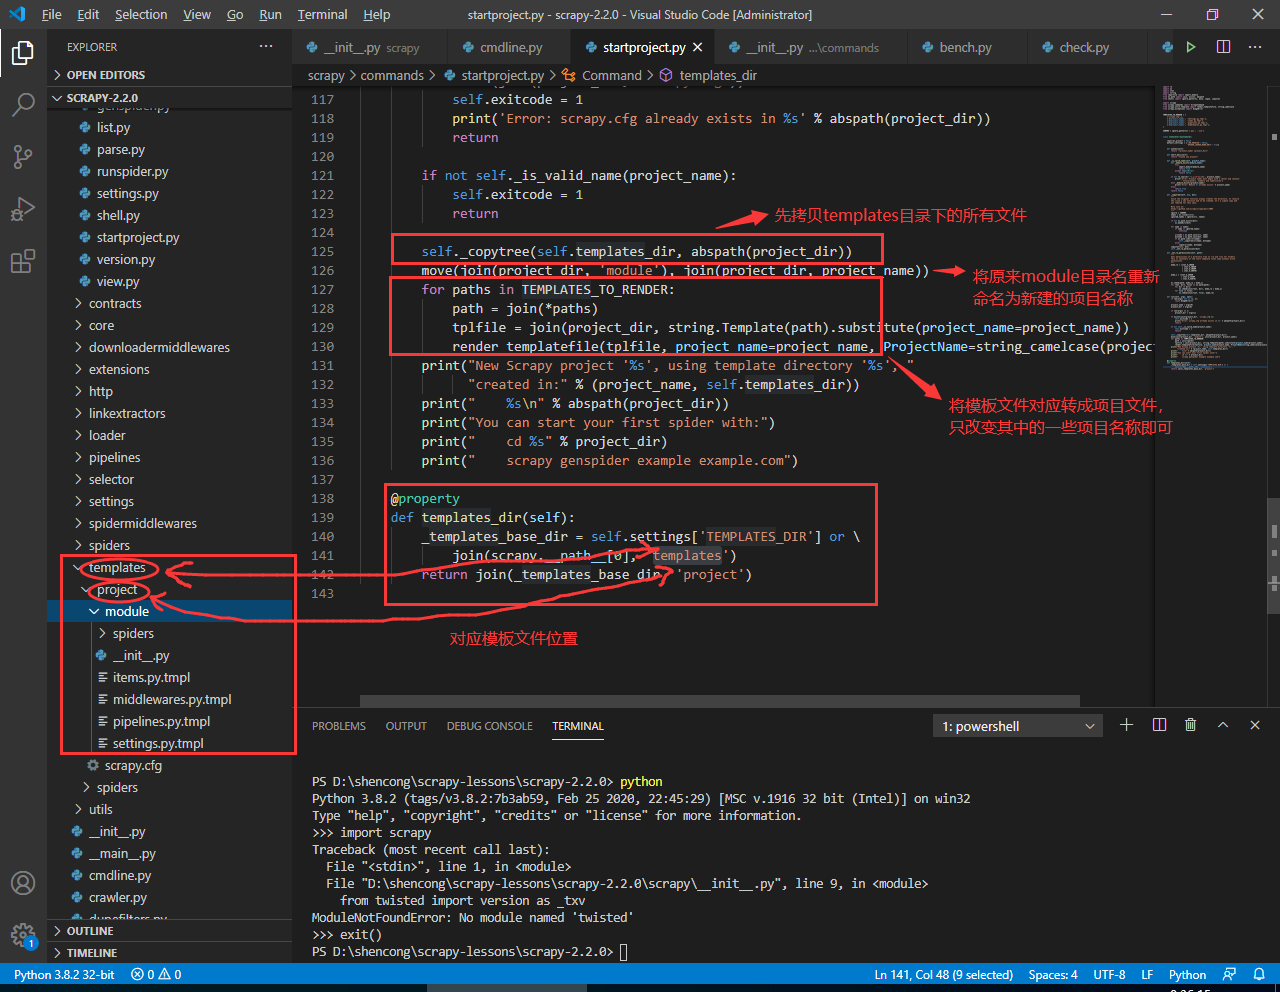Open version.py in the explorer
Viewport: 1280px width, 992px height.
tap(126, 259)
